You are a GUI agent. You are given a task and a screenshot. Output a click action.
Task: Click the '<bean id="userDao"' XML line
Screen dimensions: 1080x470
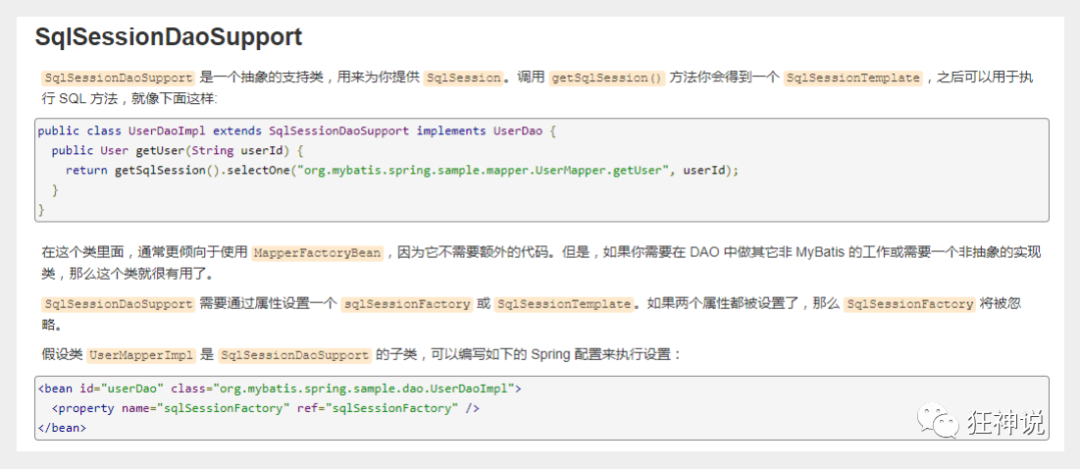280,389
